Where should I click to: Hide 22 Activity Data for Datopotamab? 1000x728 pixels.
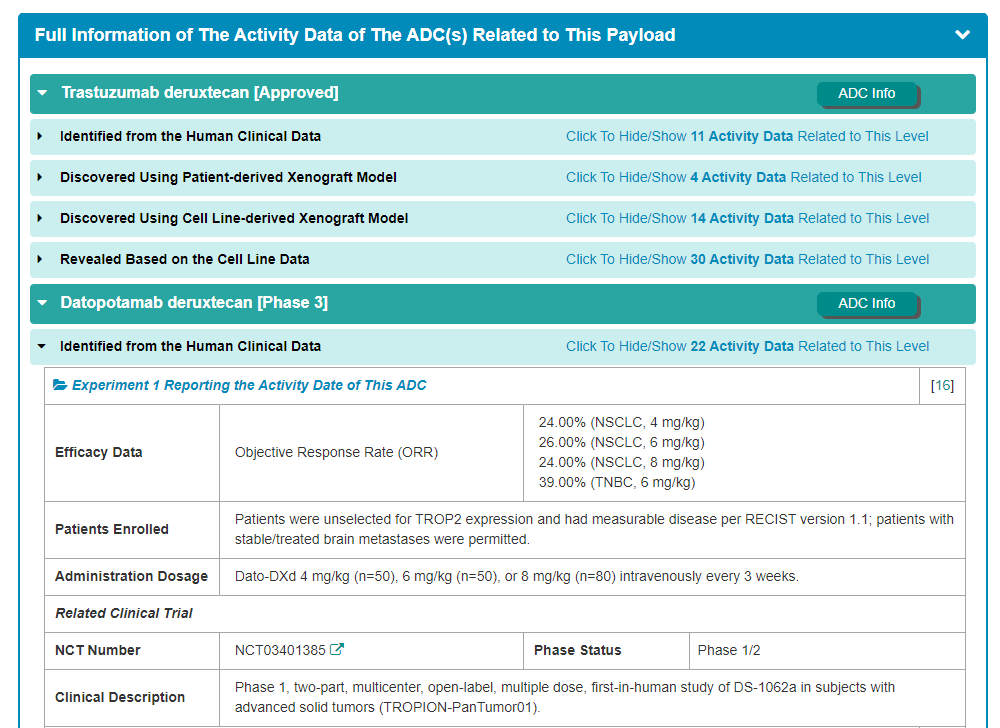point(746,346)
